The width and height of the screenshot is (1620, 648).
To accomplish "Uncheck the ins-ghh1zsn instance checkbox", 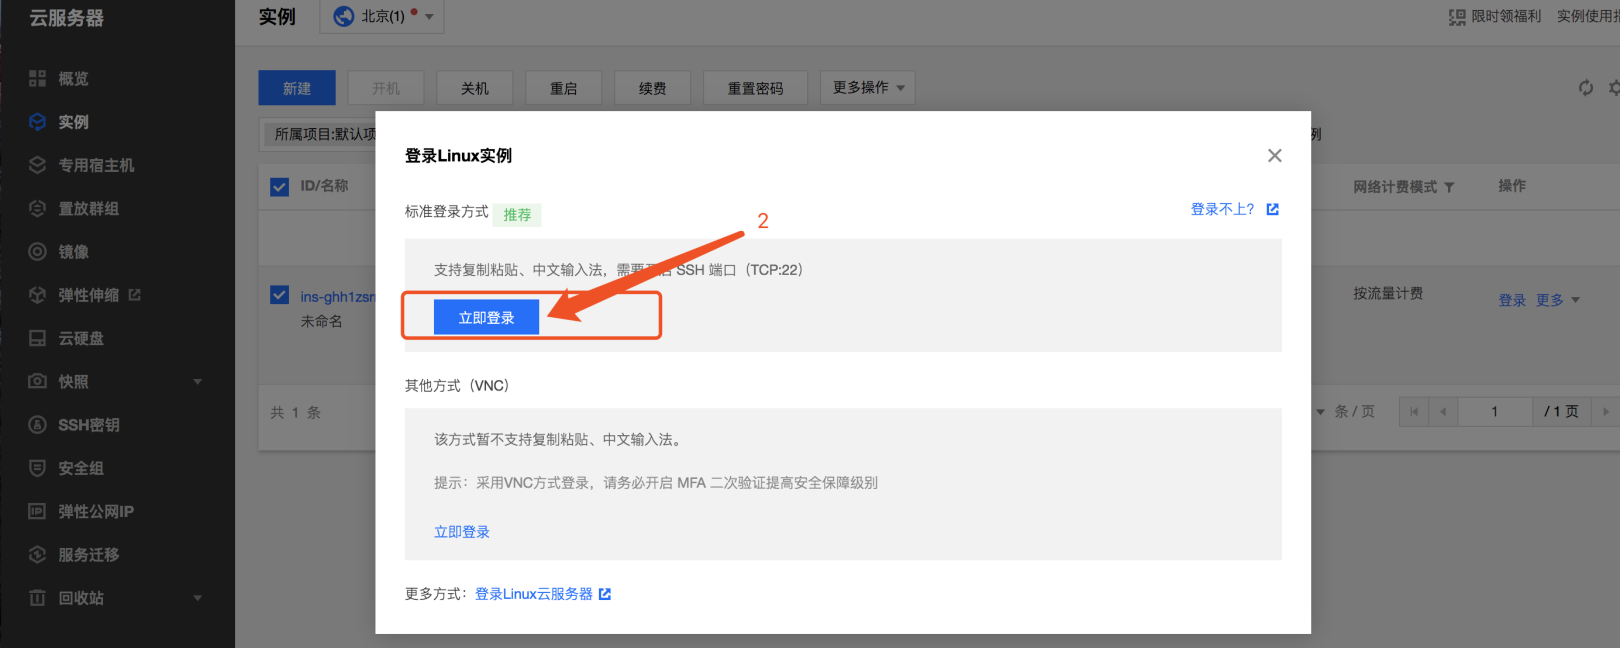I will click(280, 295).
